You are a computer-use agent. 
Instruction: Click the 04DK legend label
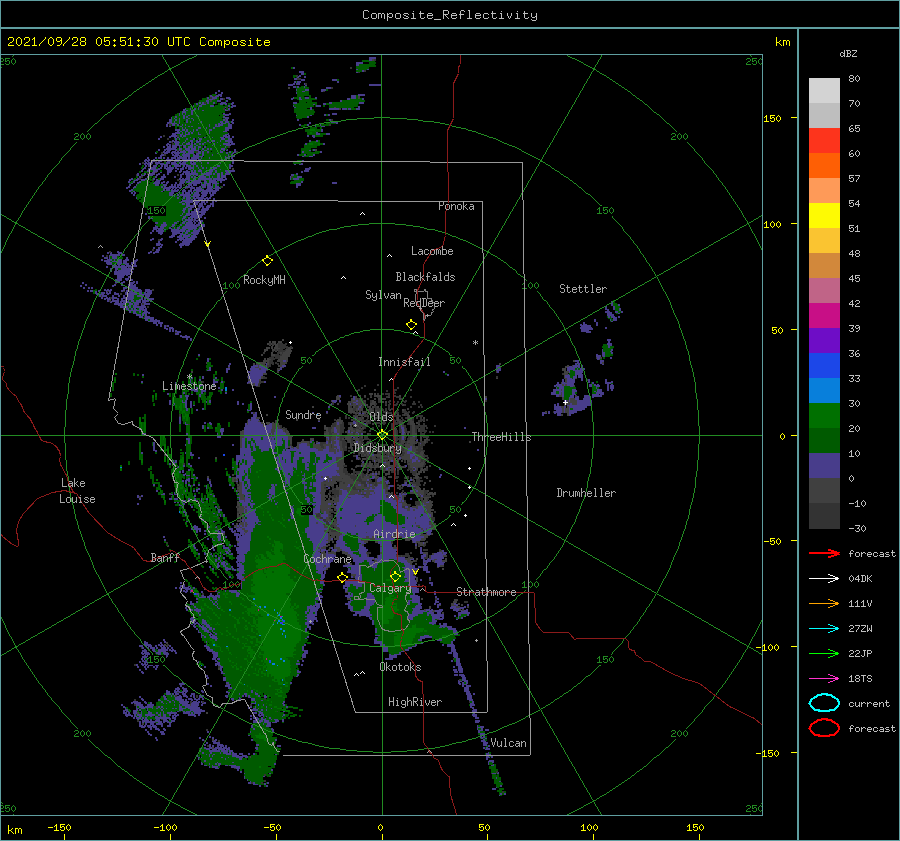point(860,578)
